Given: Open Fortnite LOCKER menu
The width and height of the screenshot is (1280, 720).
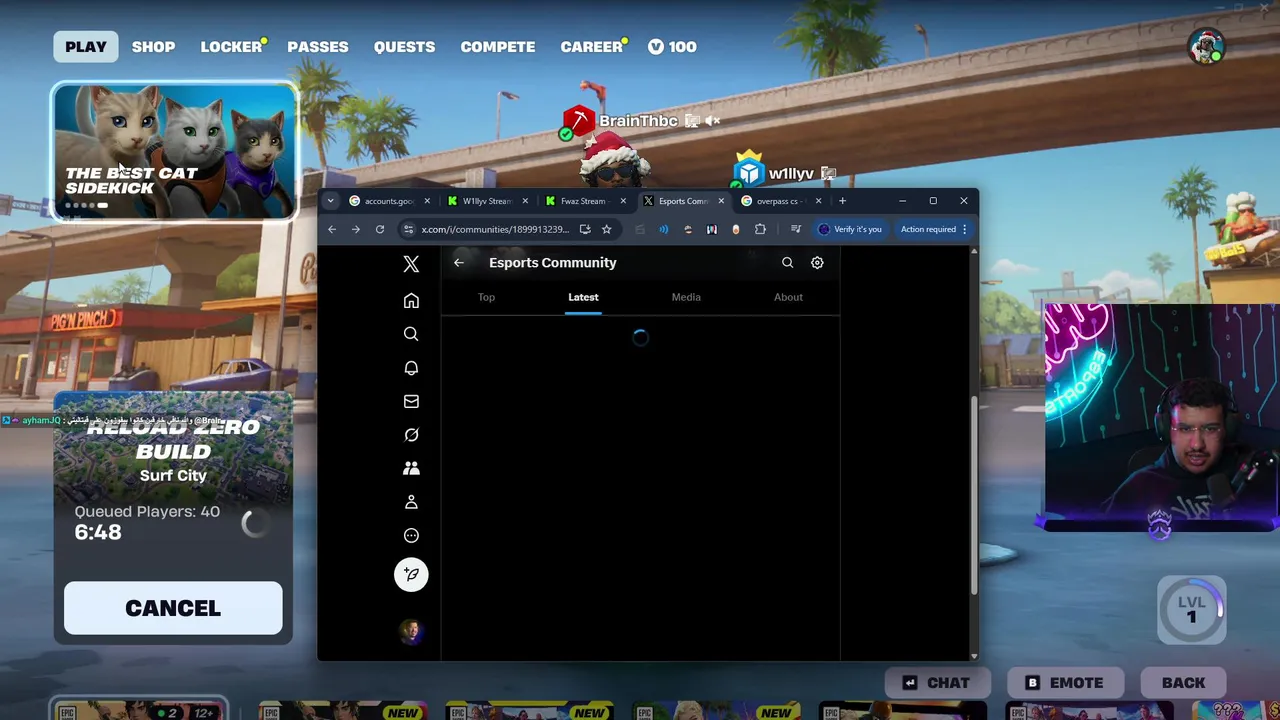Looking at the screenshot, I should tap(231, 47).
